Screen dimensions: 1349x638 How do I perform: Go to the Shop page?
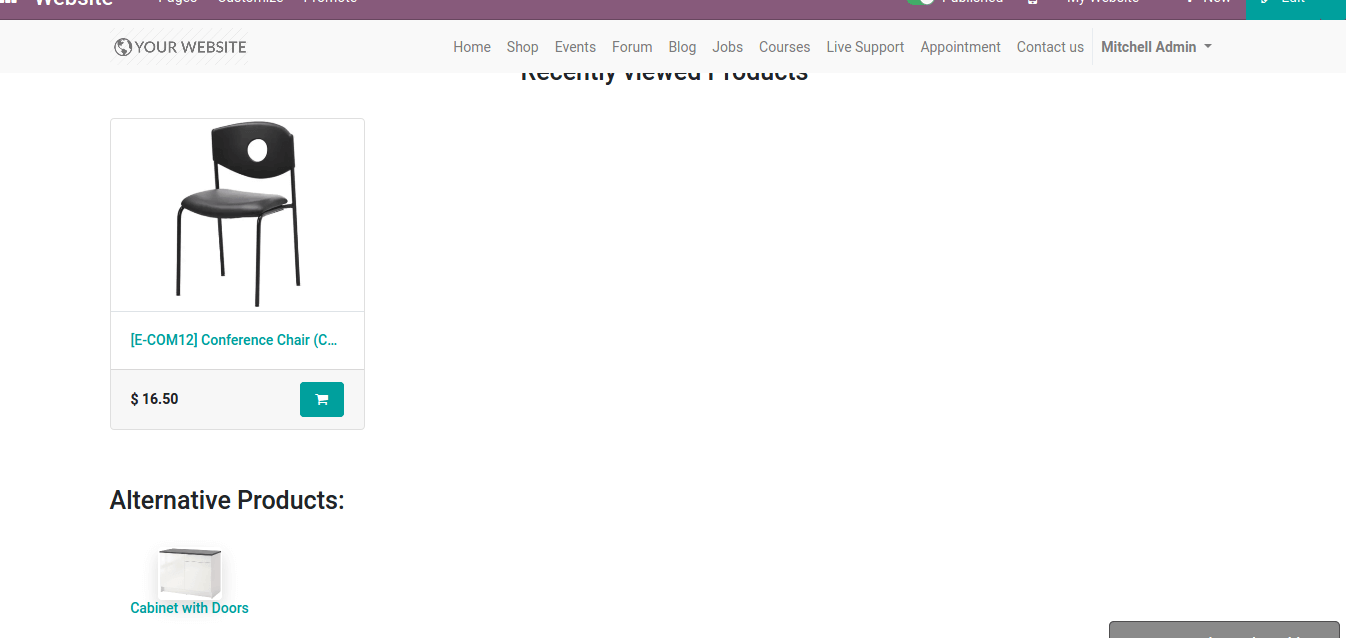tap(522, 47)
